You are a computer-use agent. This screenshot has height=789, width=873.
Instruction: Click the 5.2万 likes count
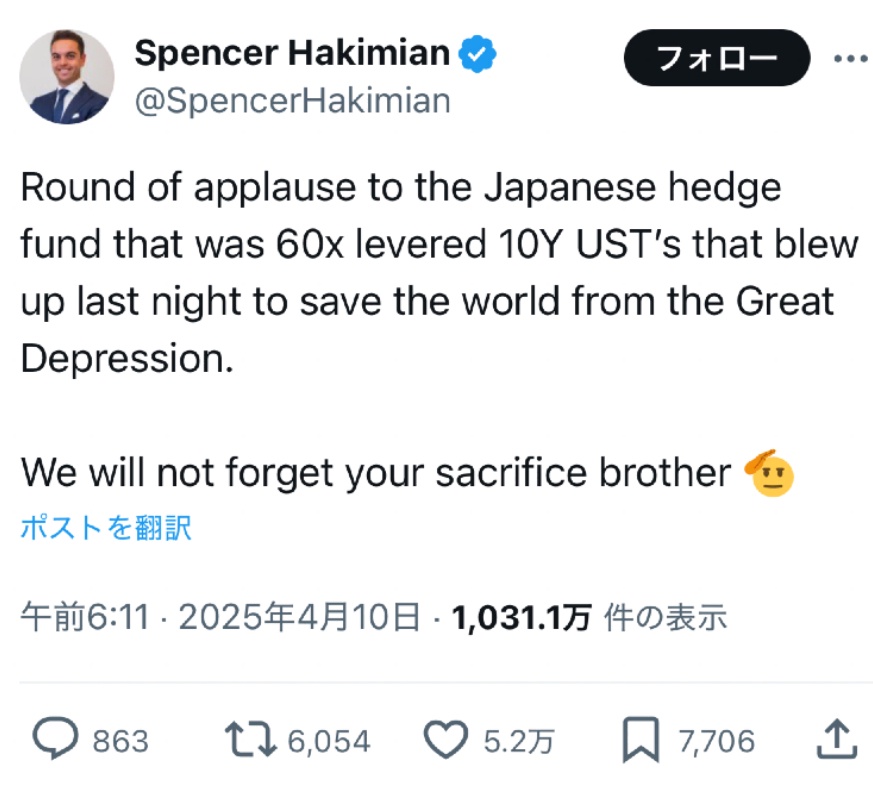point(519,741)
